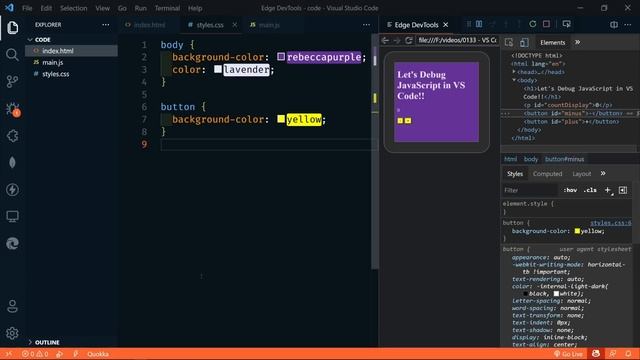This screenshot has height=360, width=640.
Task: Open the MongoDB leaf icon view
Action: [12, 162]
